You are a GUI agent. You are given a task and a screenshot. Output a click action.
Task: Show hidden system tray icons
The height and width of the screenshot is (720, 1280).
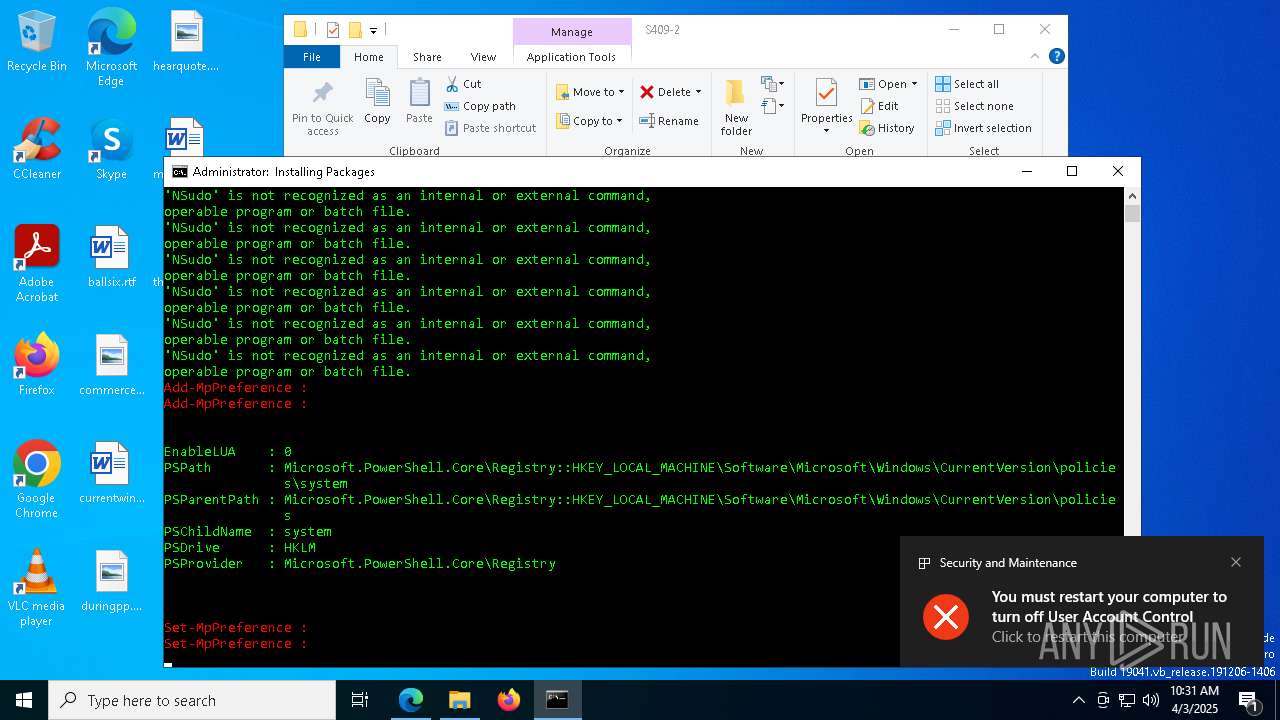point(1078,700)
